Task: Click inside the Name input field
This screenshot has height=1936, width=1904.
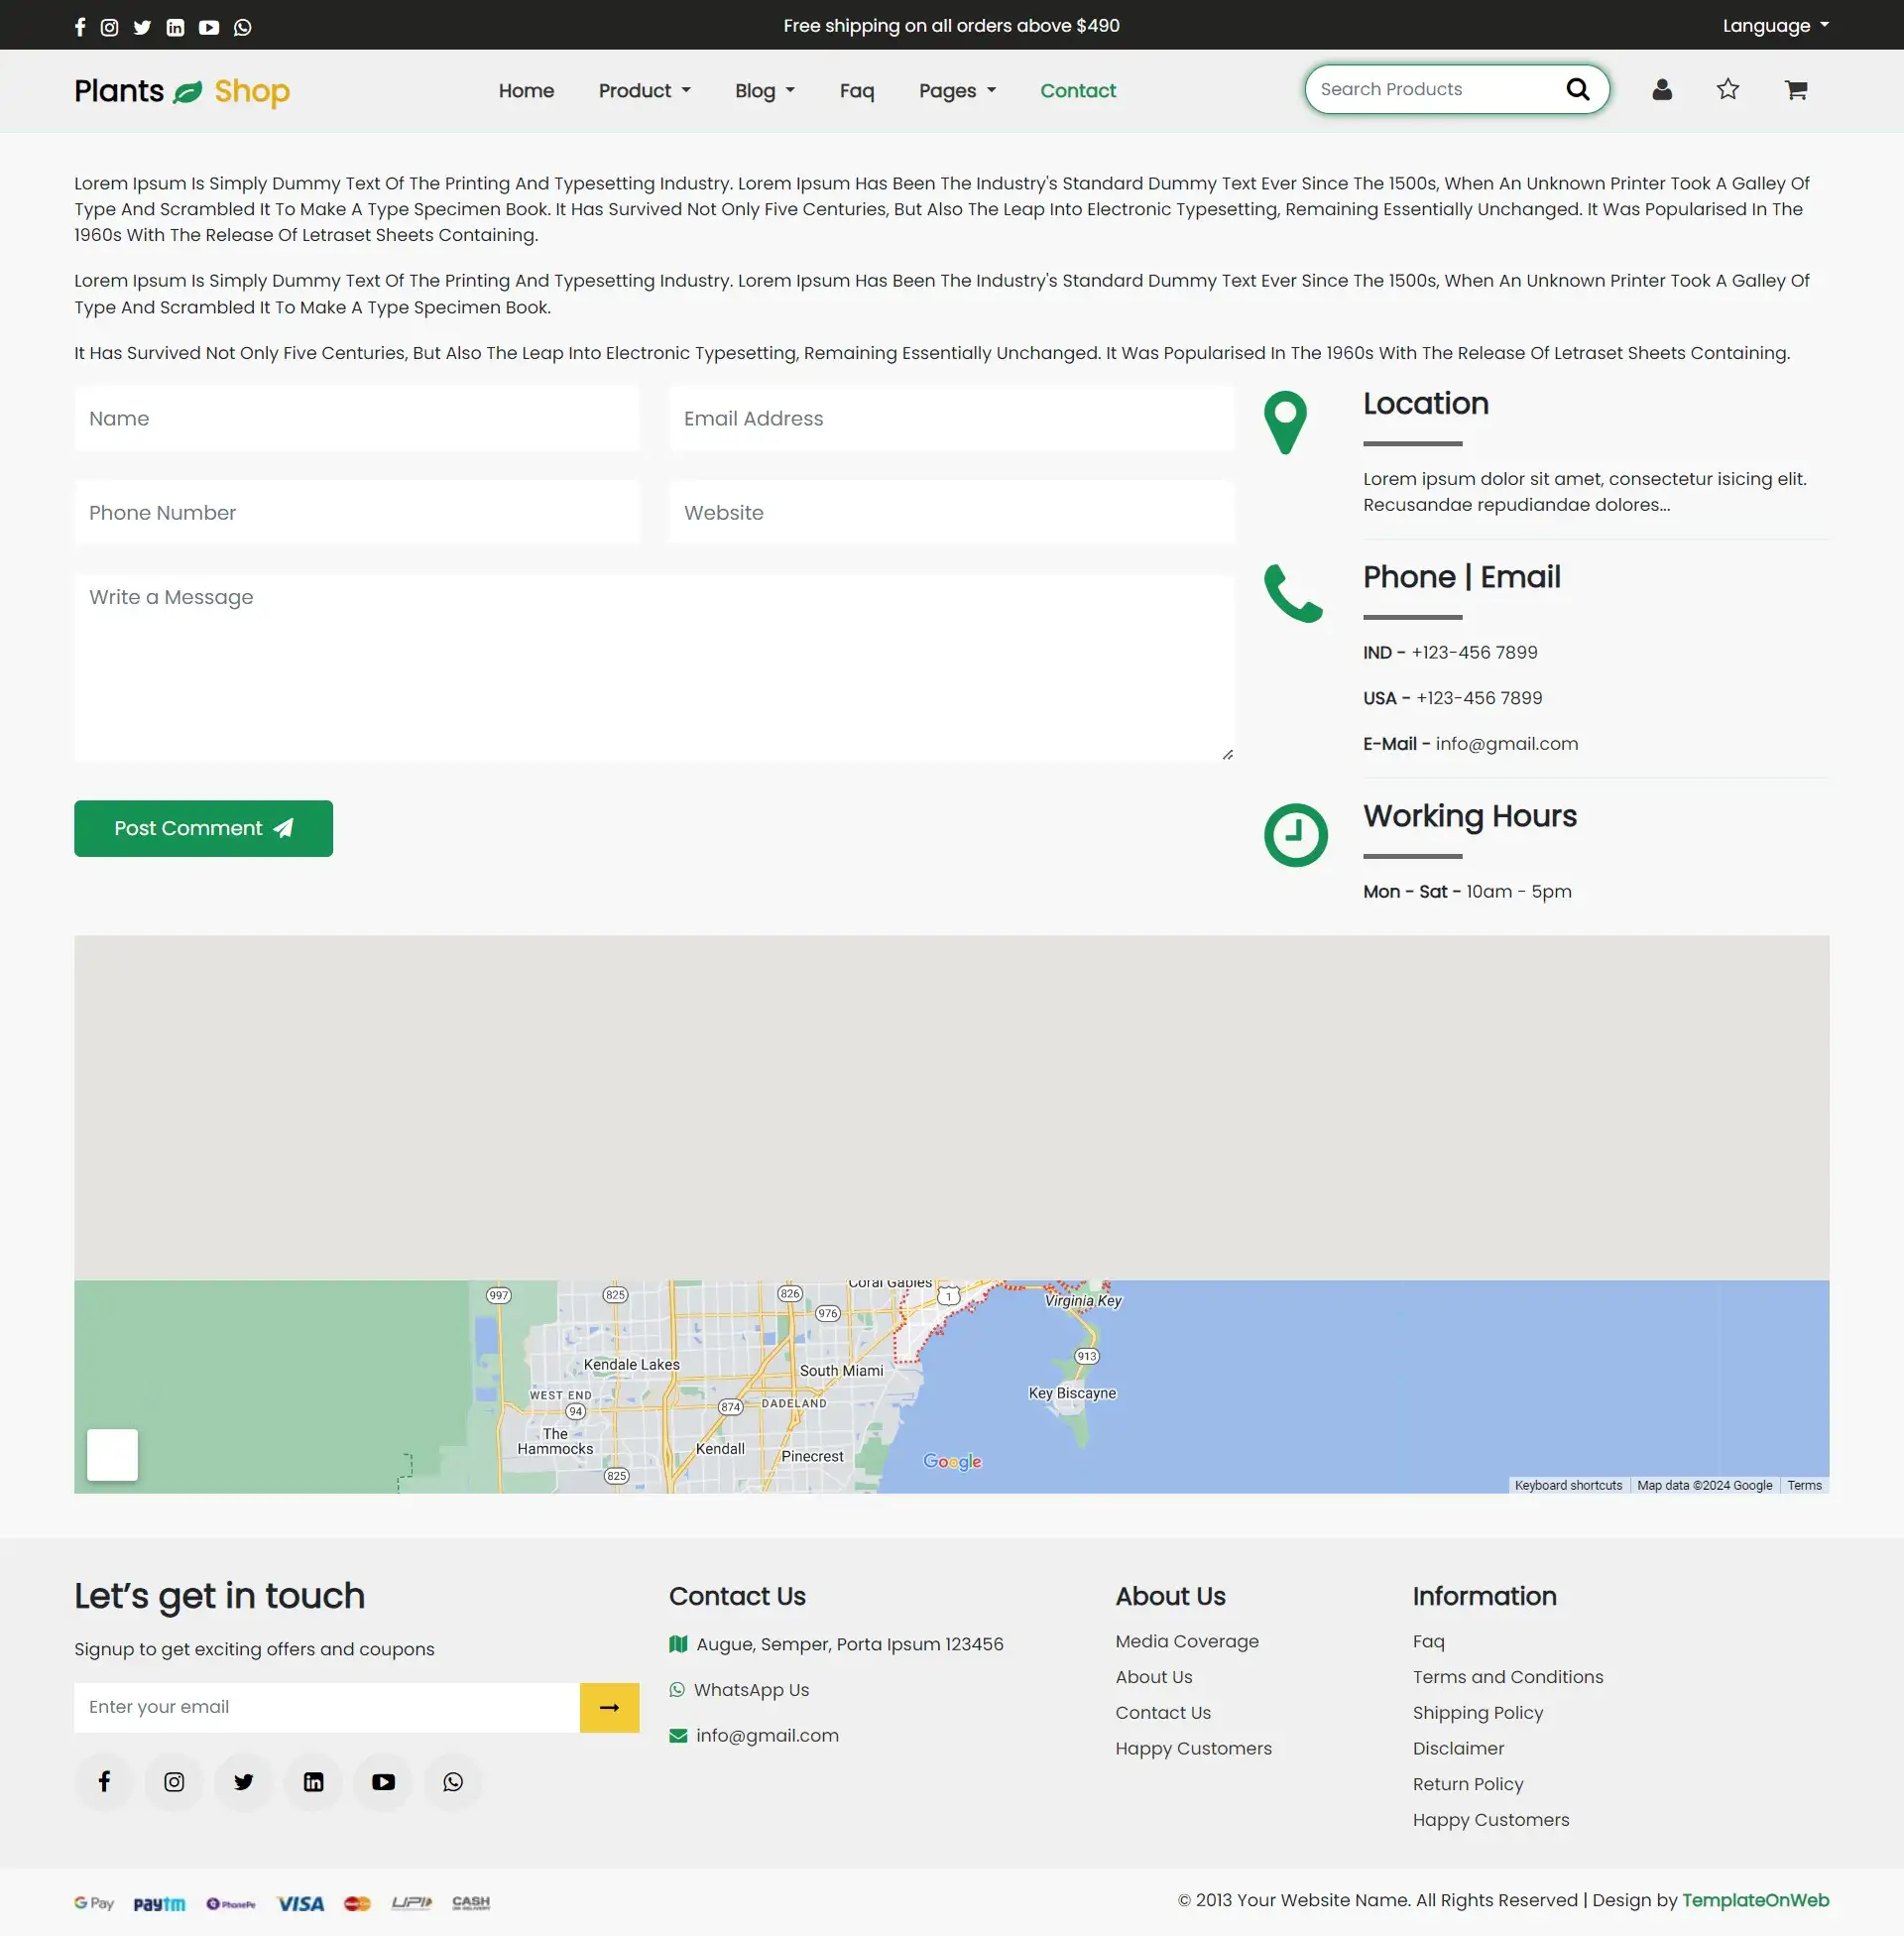Action: pos(356,418)
